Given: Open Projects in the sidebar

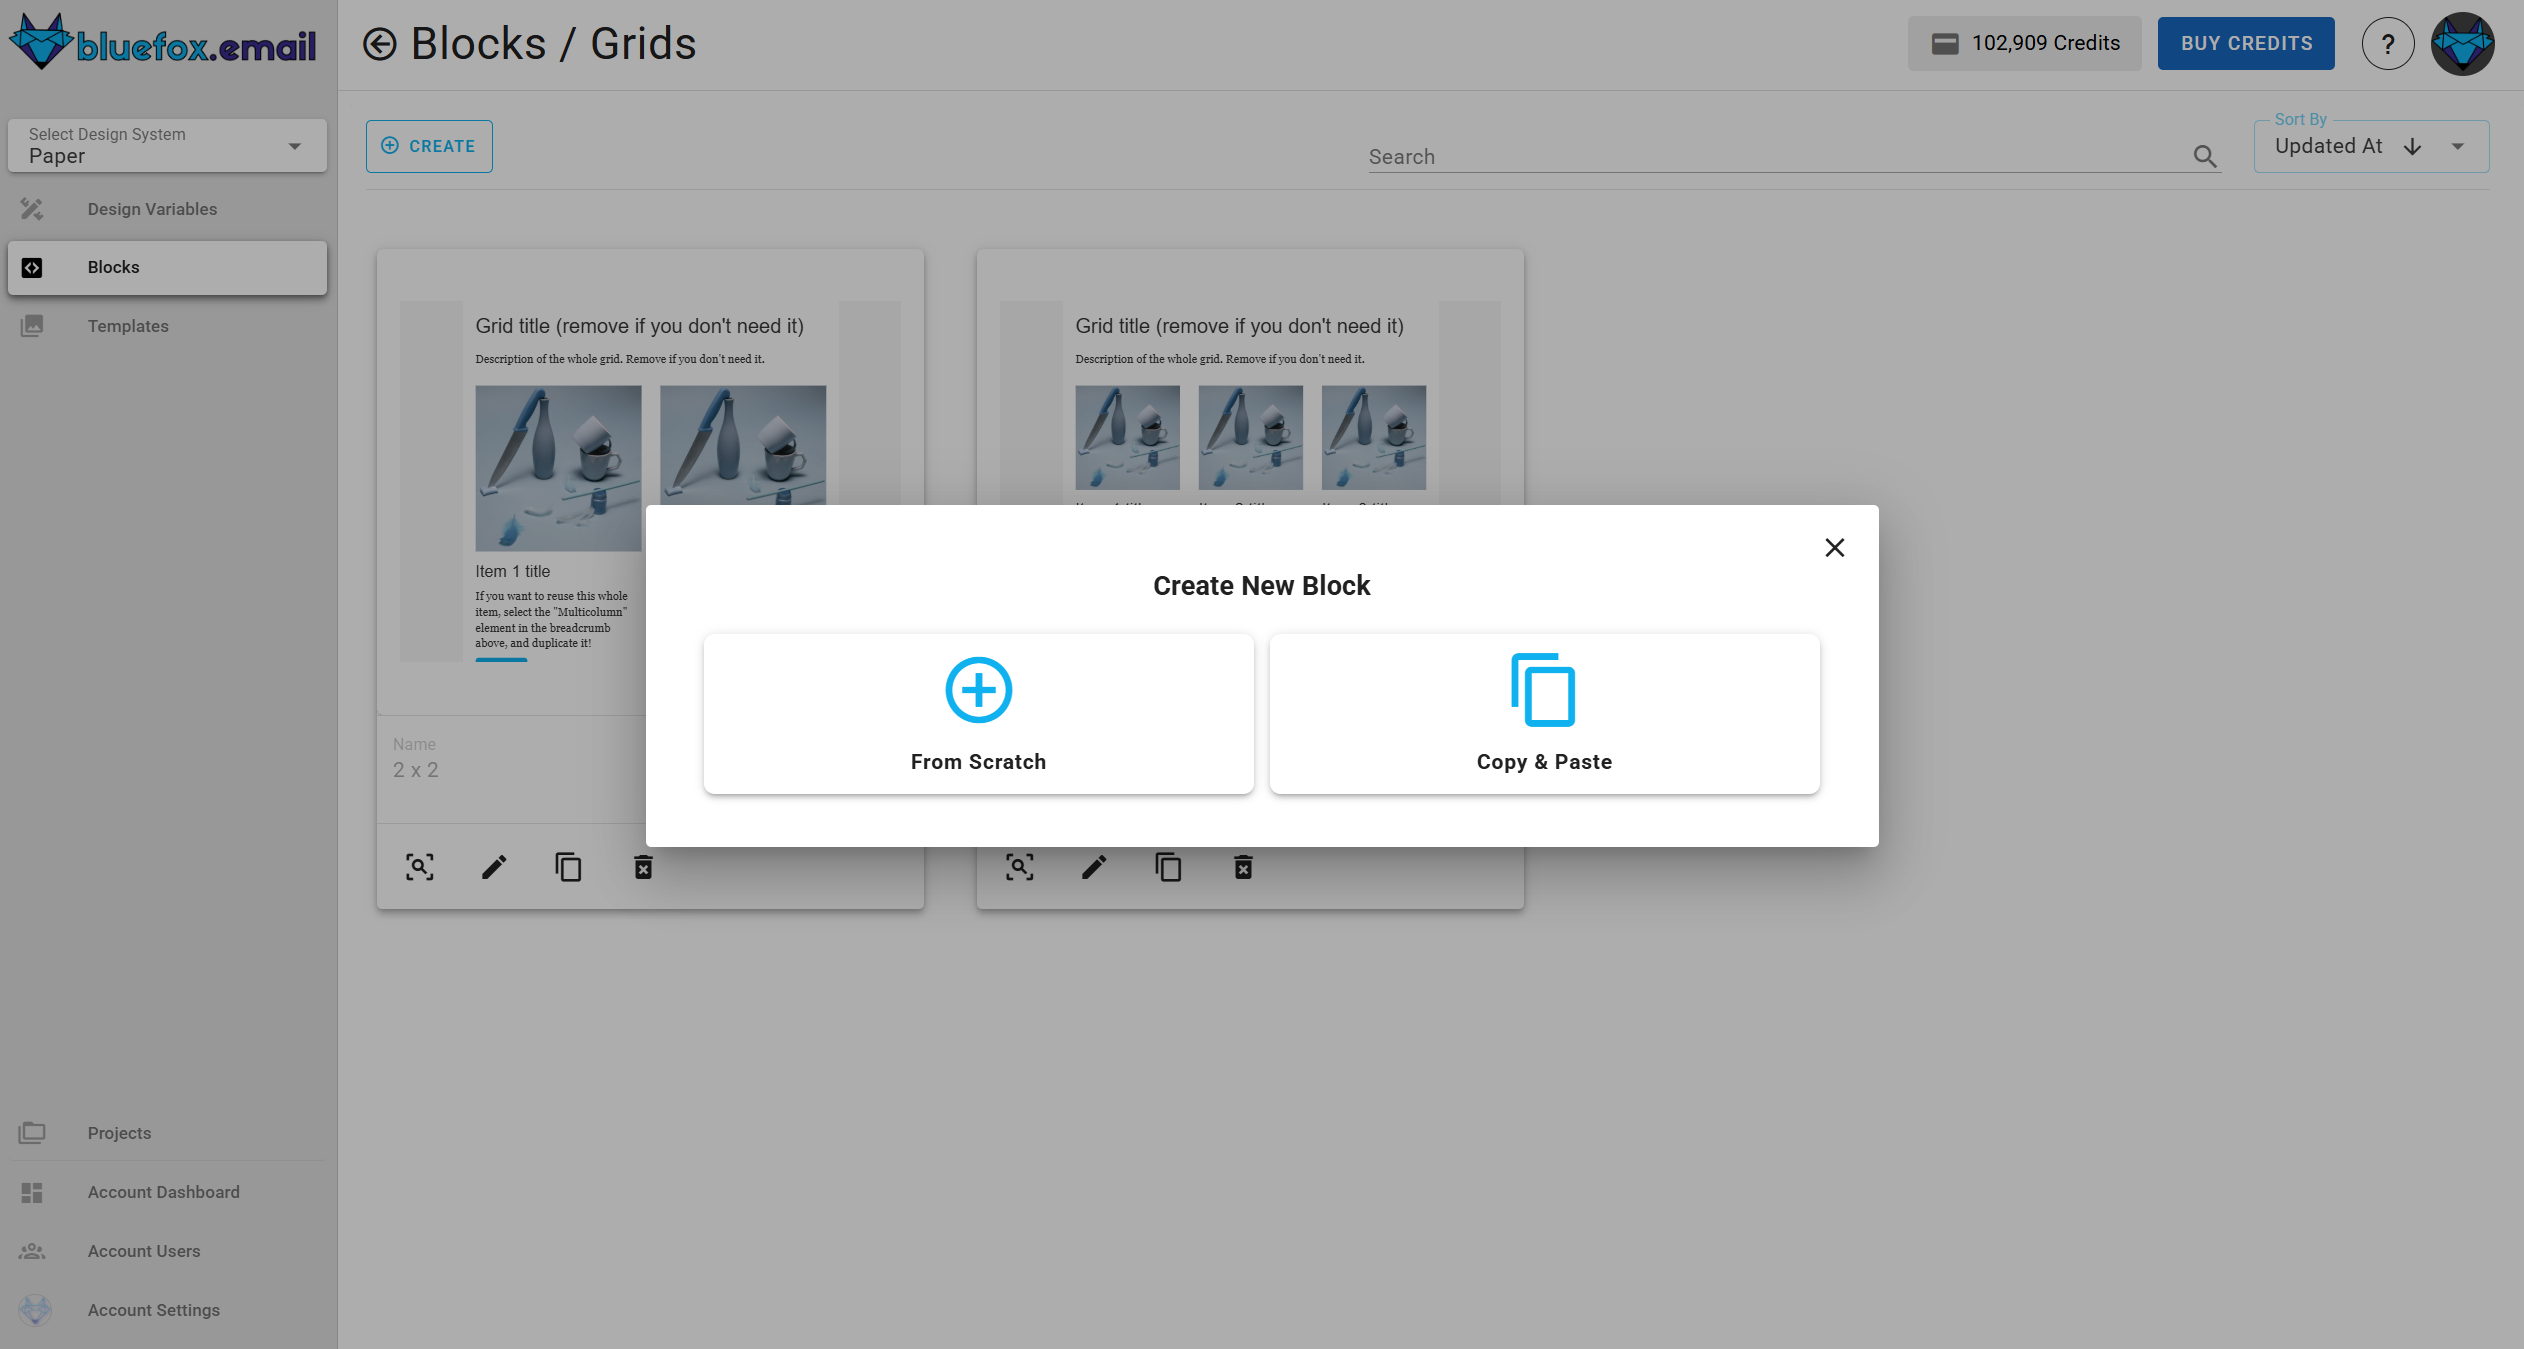Looking at the screenshot, I should click(167, 1133).
